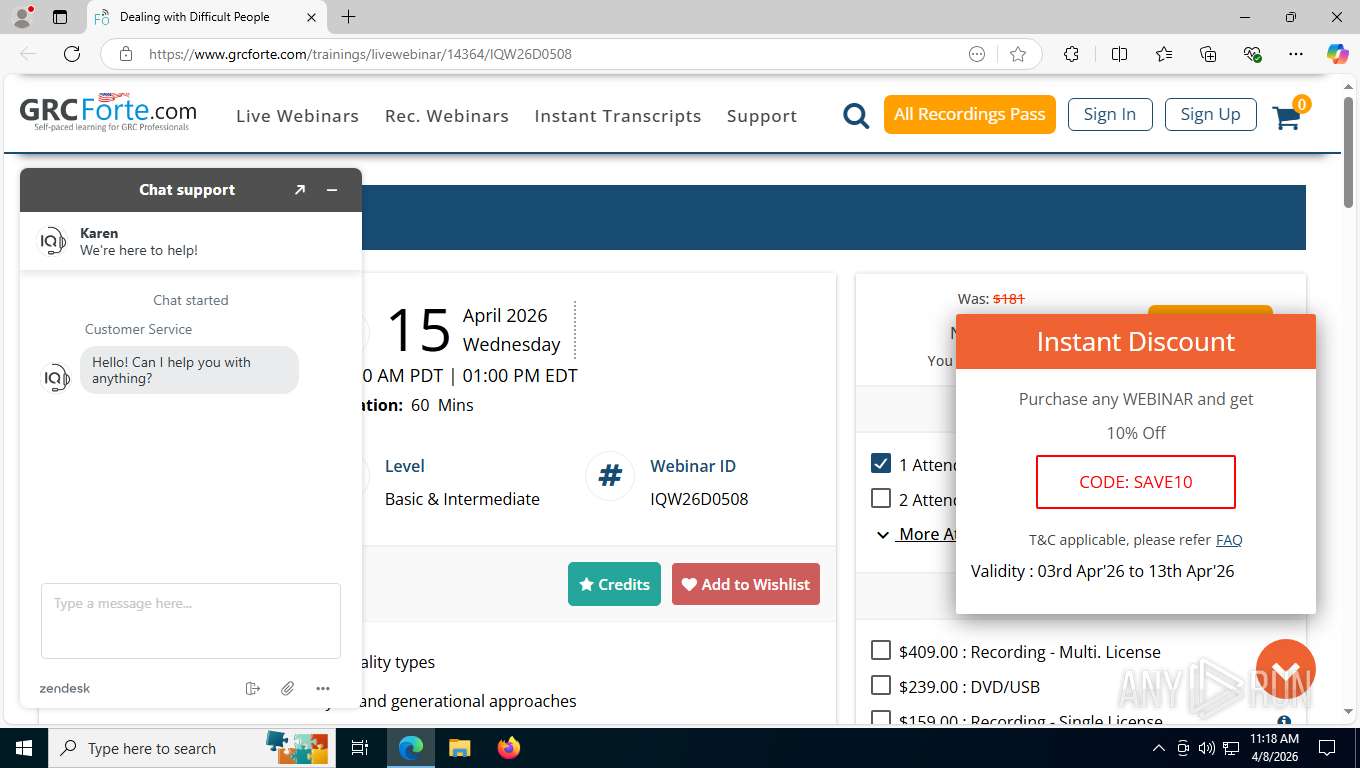Go to GRCForte.com home logo
Screen dimensions: 1360x768
tap(108, 114)
